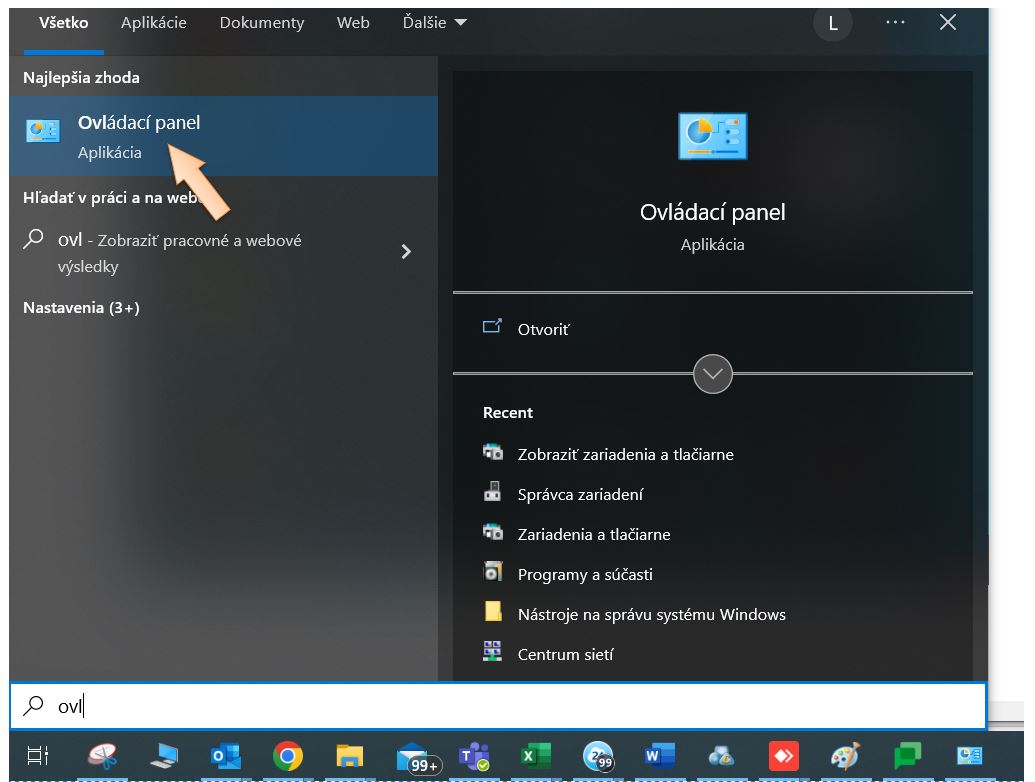The image size is (1035, 782).
Task: Open Microsoft Teams taskbar icon
Action: pos(471,757)
